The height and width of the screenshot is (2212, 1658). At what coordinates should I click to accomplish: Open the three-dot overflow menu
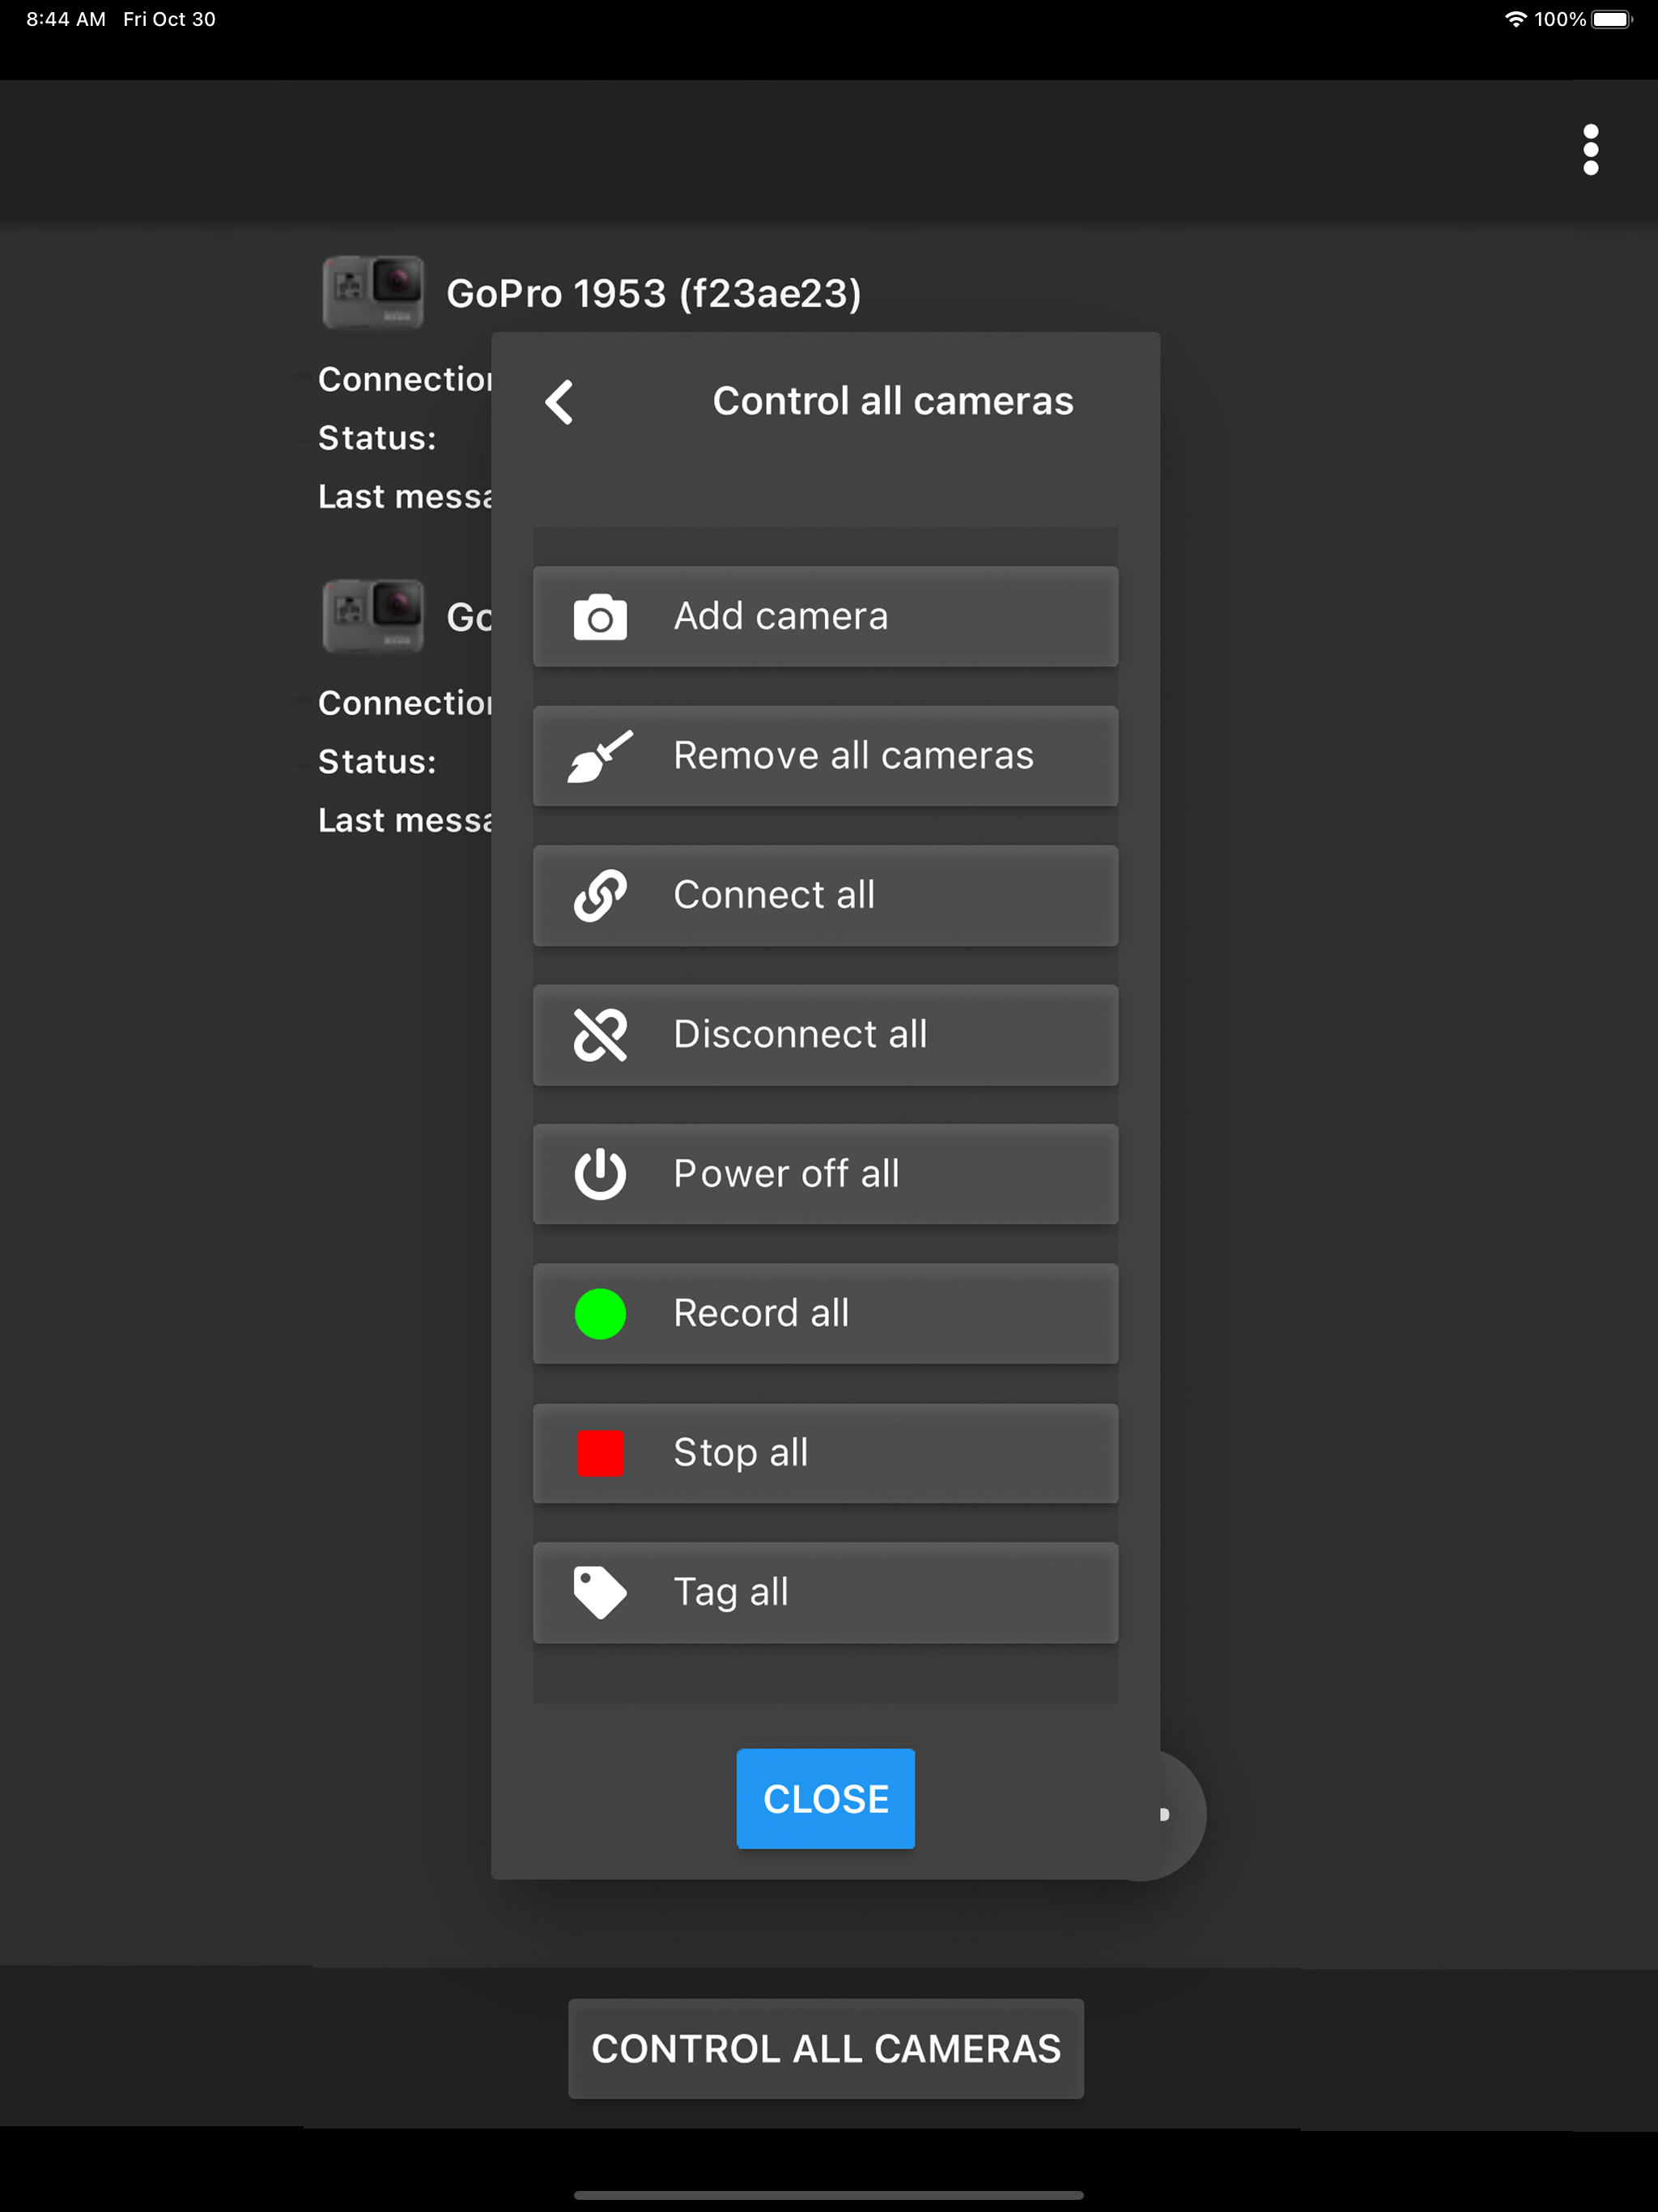click(x=1590, y=148)
